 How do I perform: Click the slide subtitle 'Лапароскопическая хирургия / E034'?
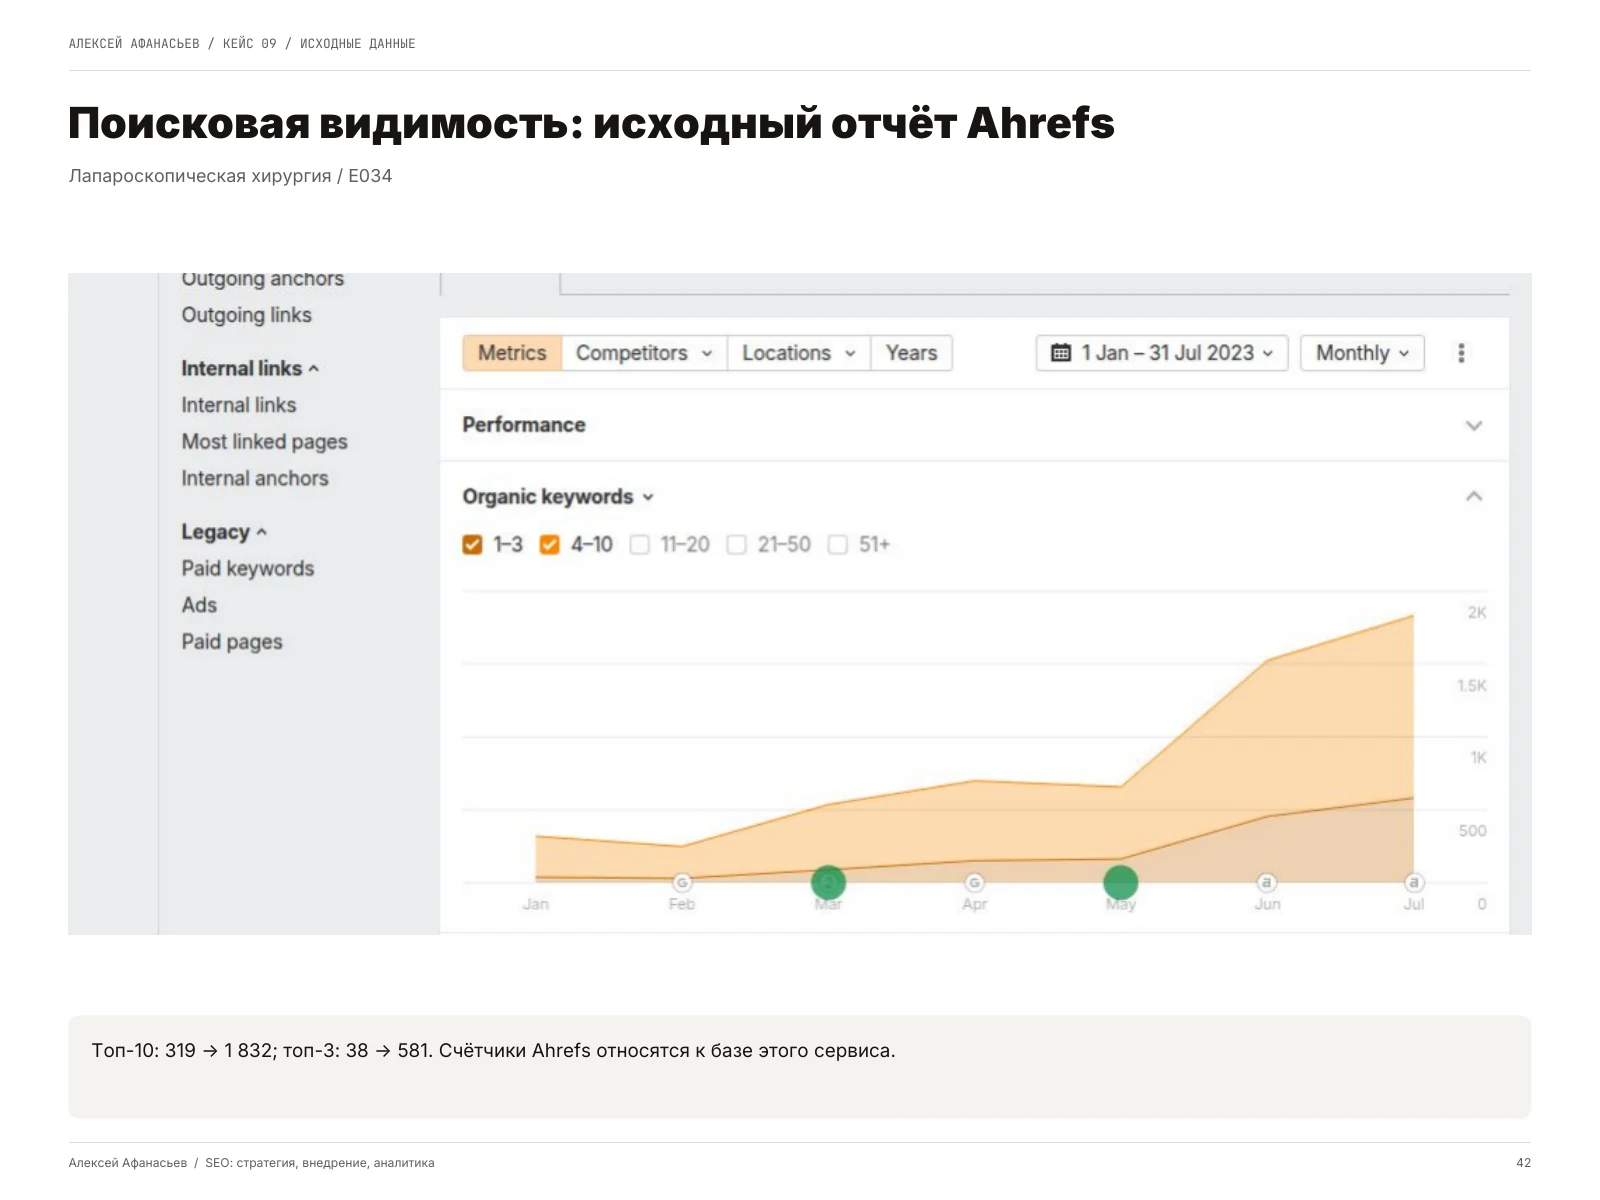230,176
